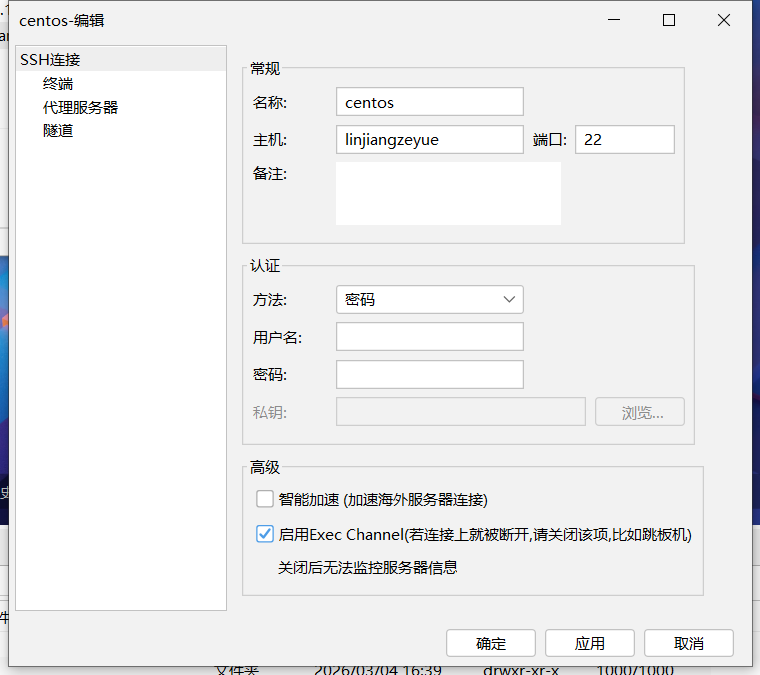Image resolution: width=760 pixels, height=675 pixels.
Task: Click the 名称 field containing centos
Action: 430,102
